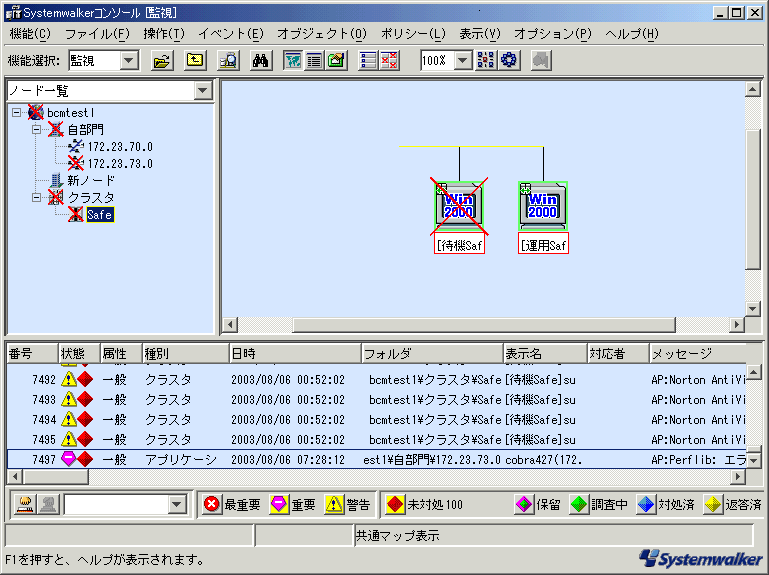Open the ノード一覧 tree selector dropdown

[x=203, y=90]
